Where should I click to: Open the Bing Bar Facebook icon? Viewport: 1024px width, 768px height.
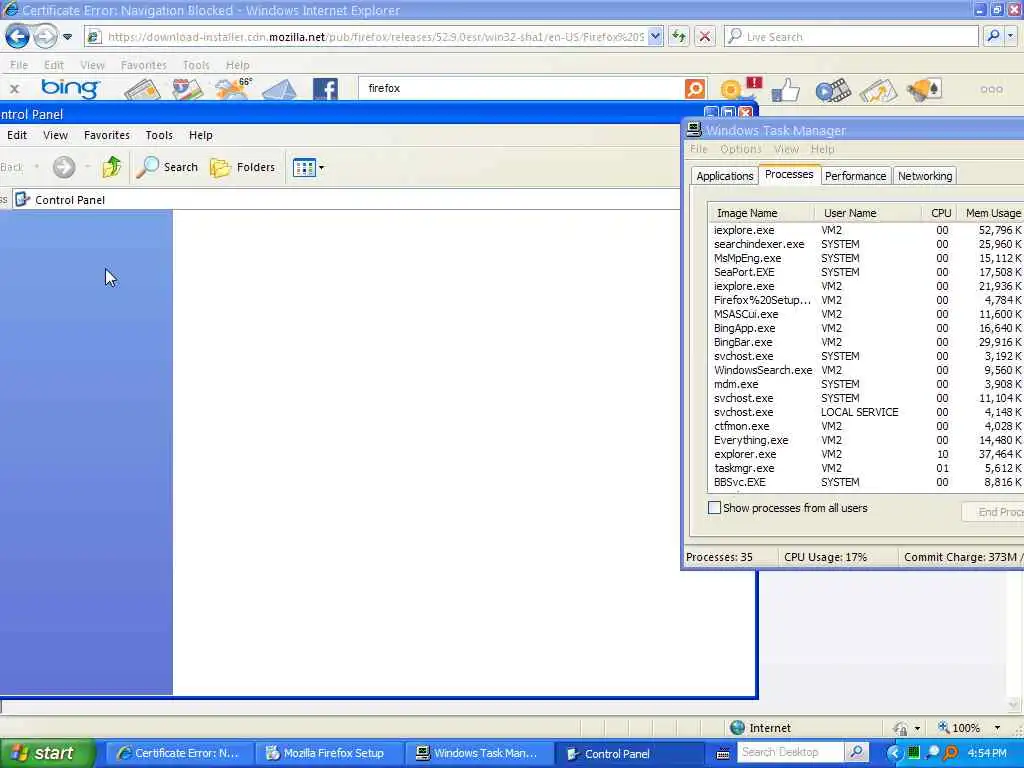(x=325, y=89)
